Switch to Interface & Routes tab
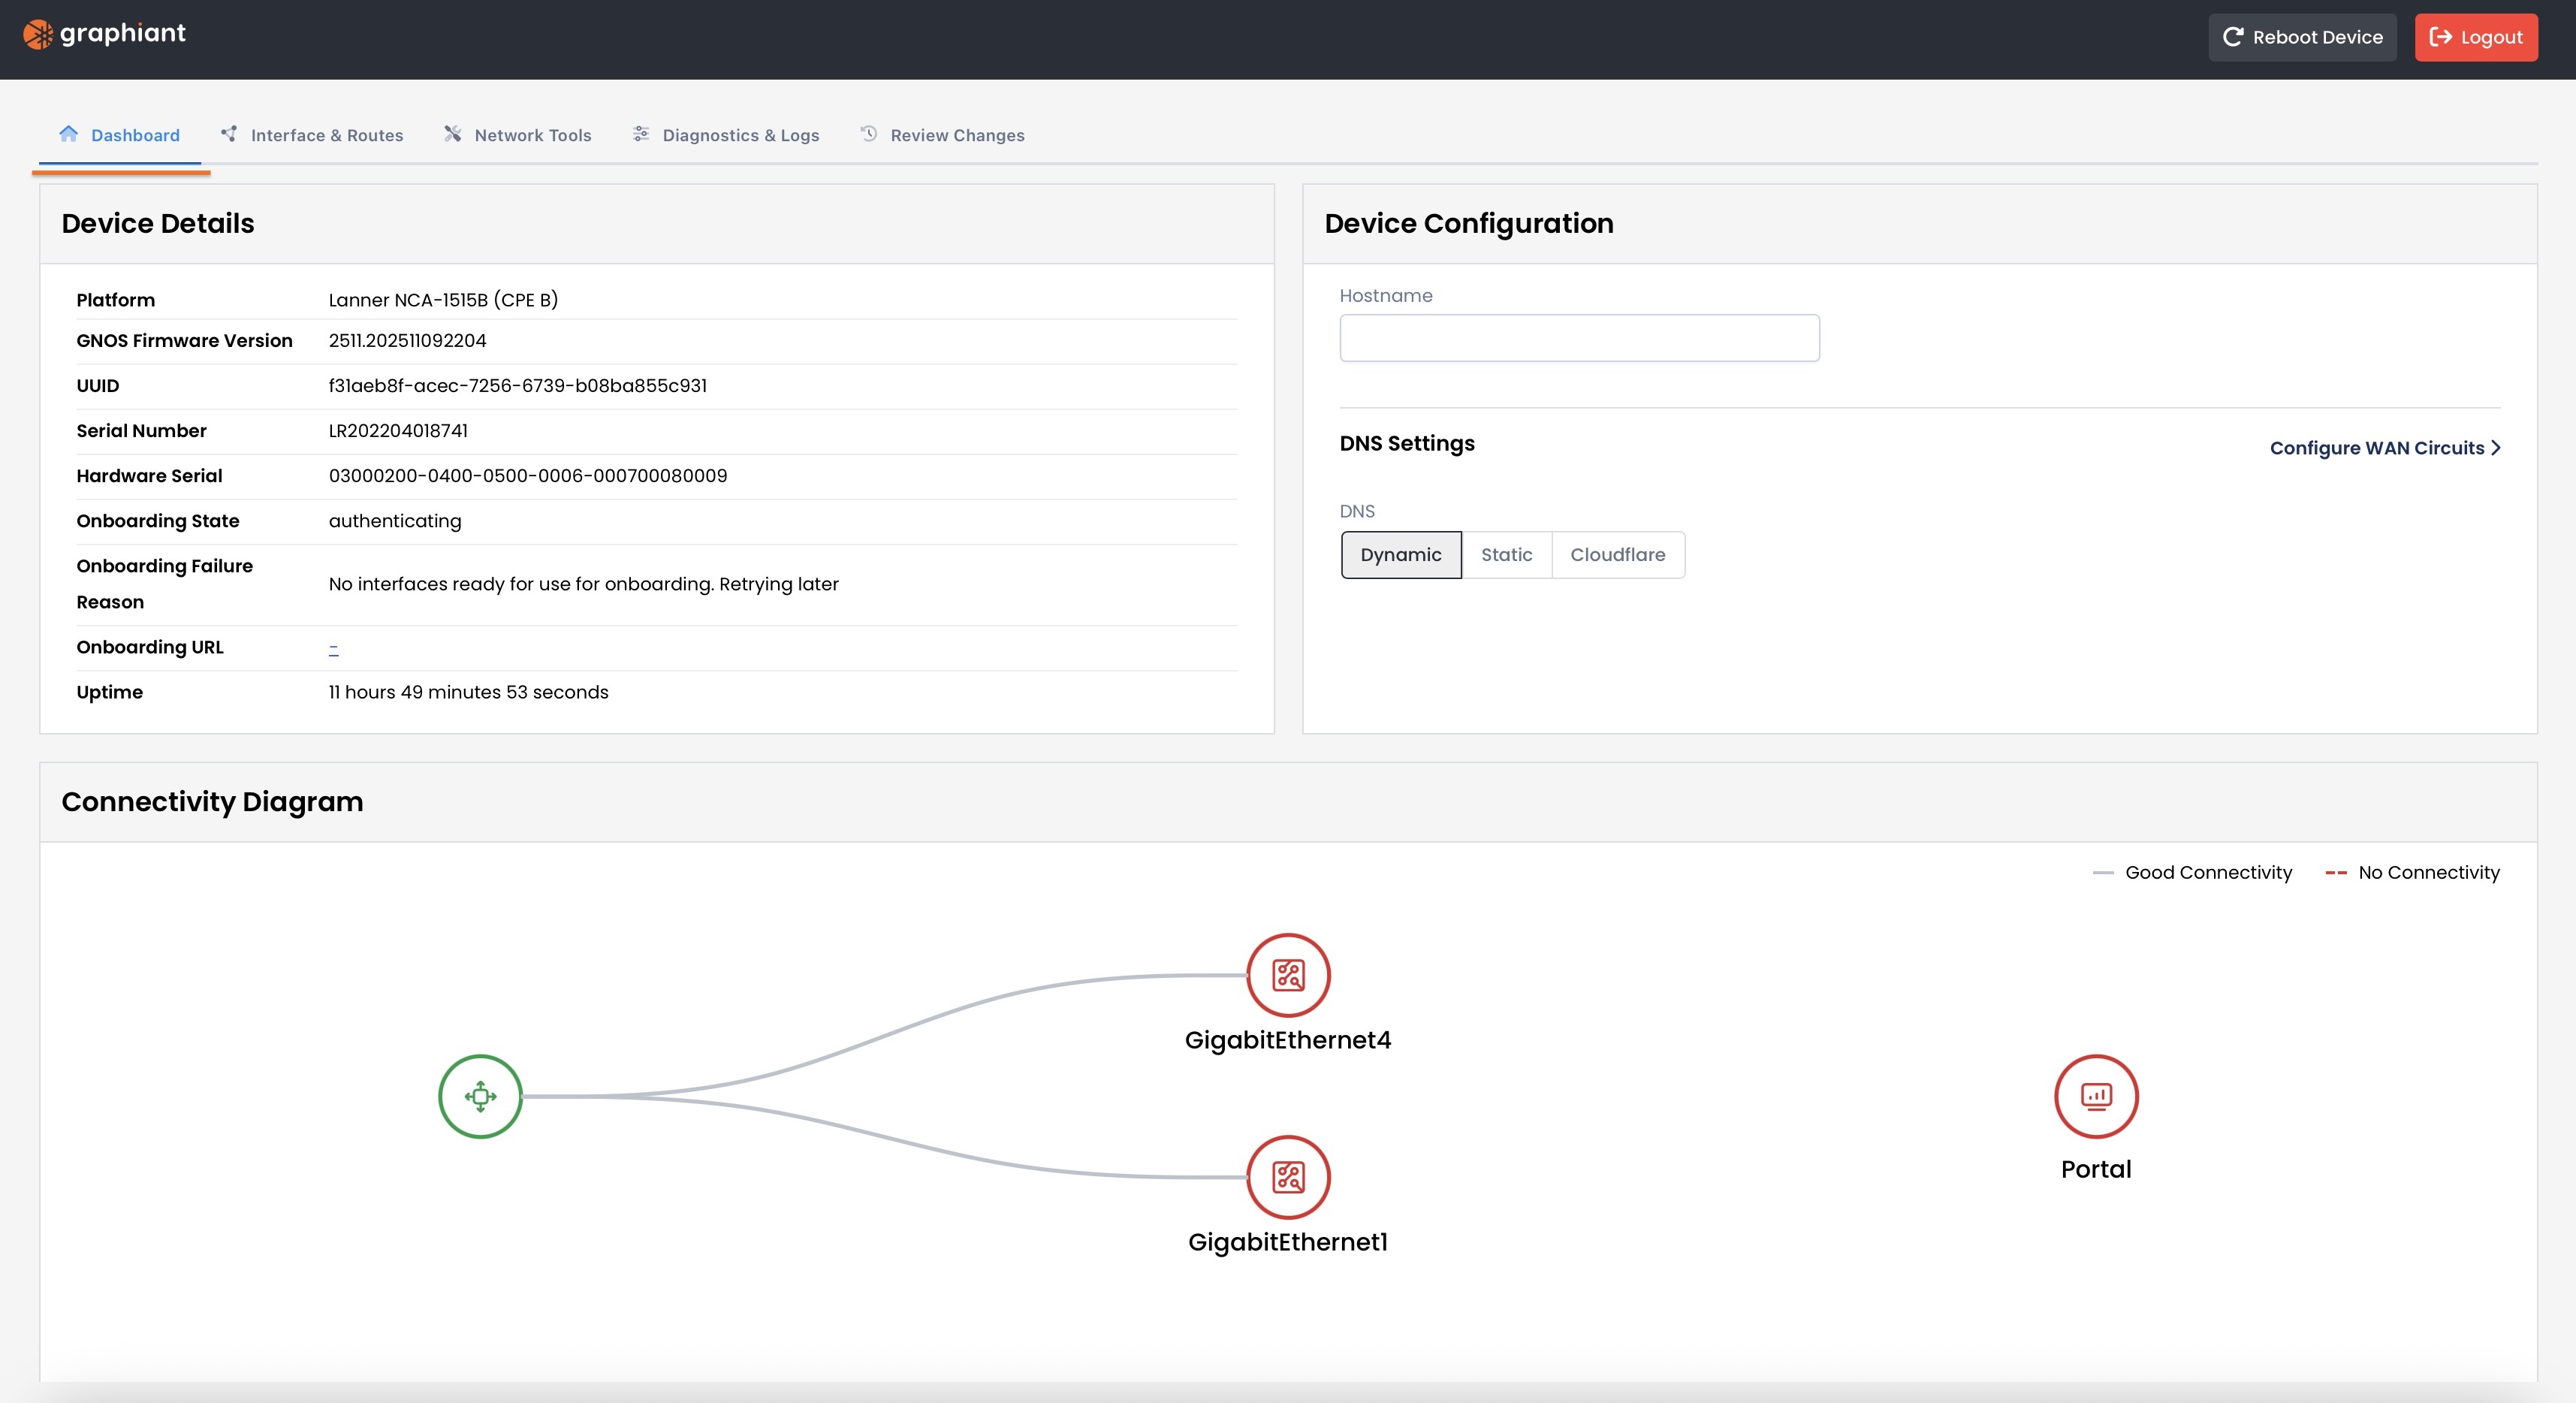This screenshot has width=2576, height=1403. [x=312, y=135]
